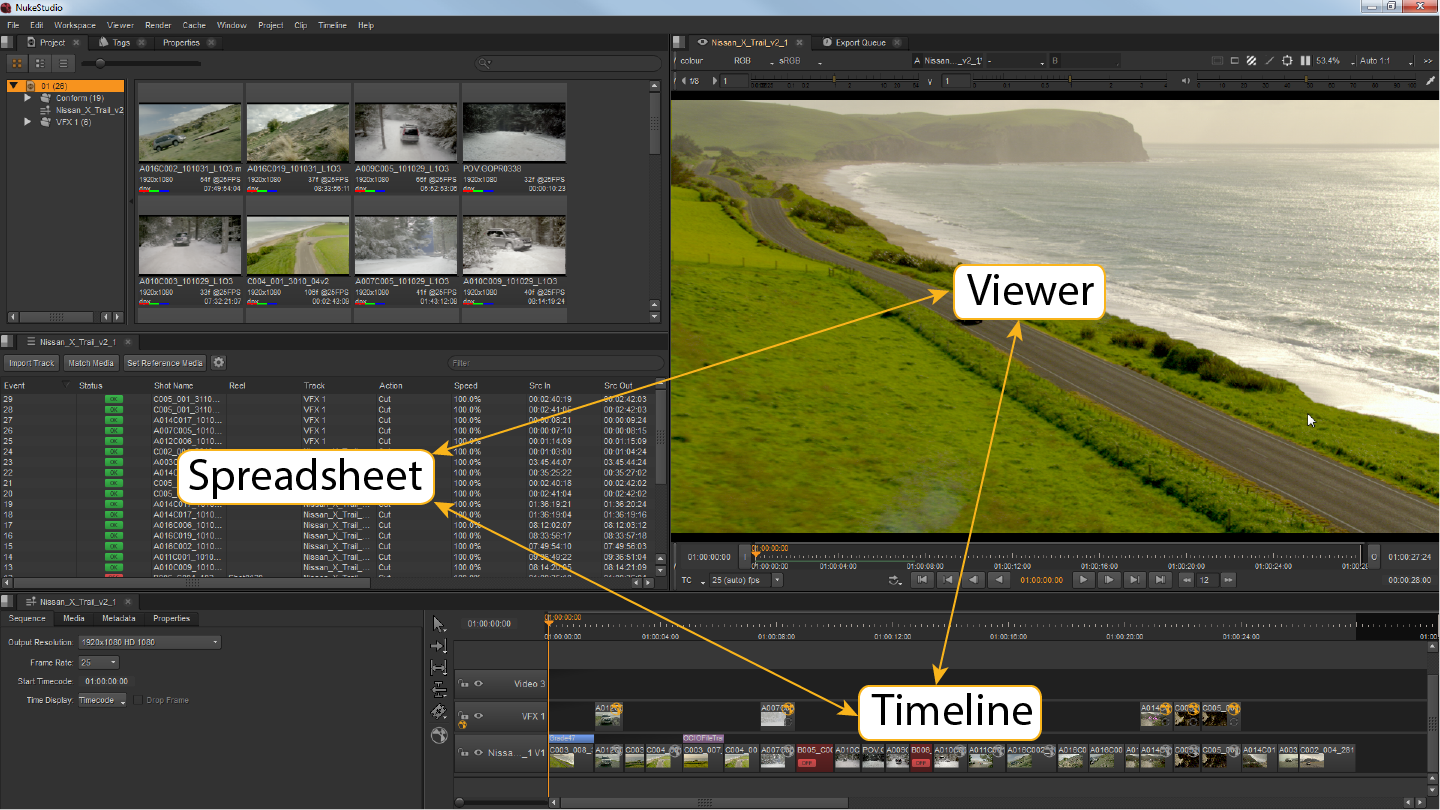Viewport: 1440px width, 810px height.
Task: Adjust the project bin thumbnail size slider
Action: (99, 63)
